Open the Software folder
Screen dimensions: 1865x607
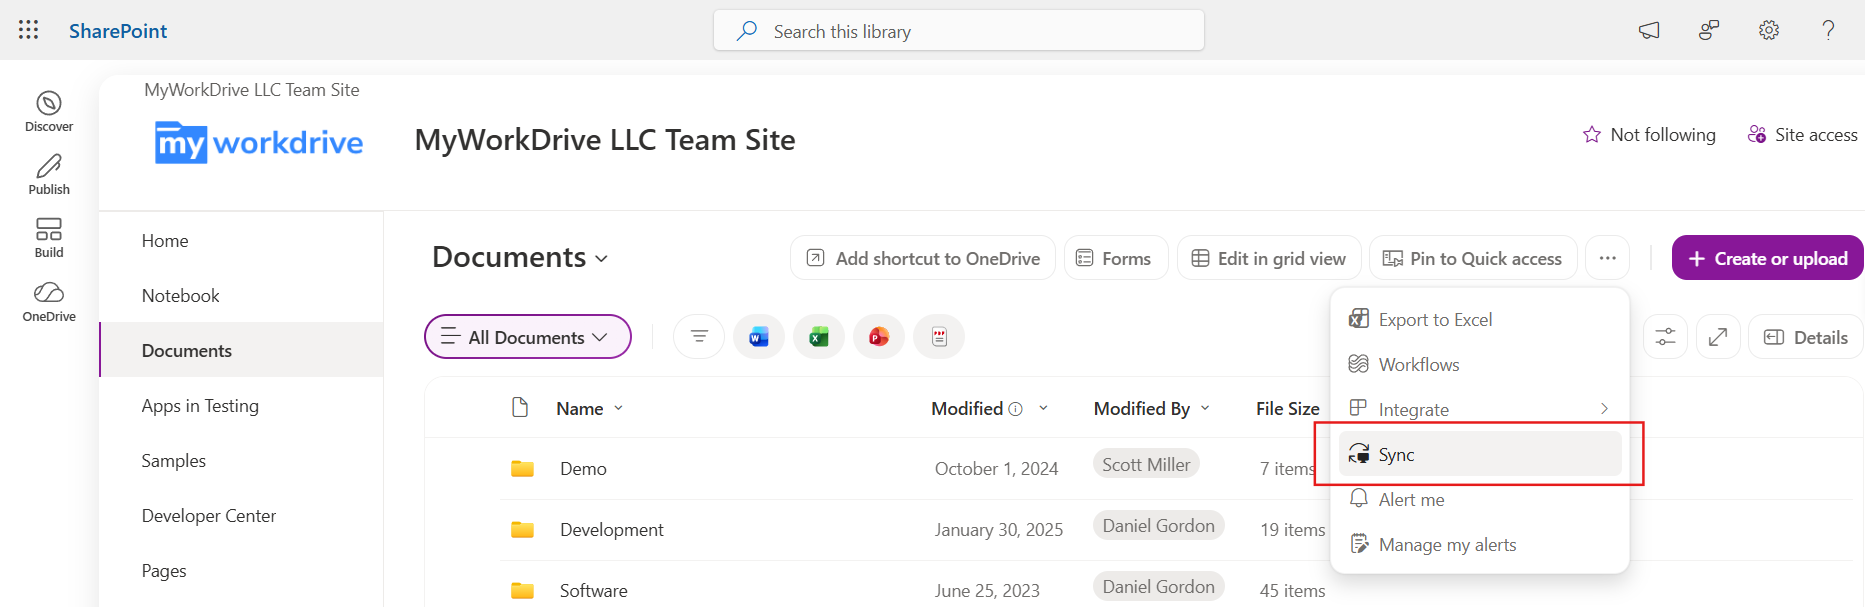594,591
